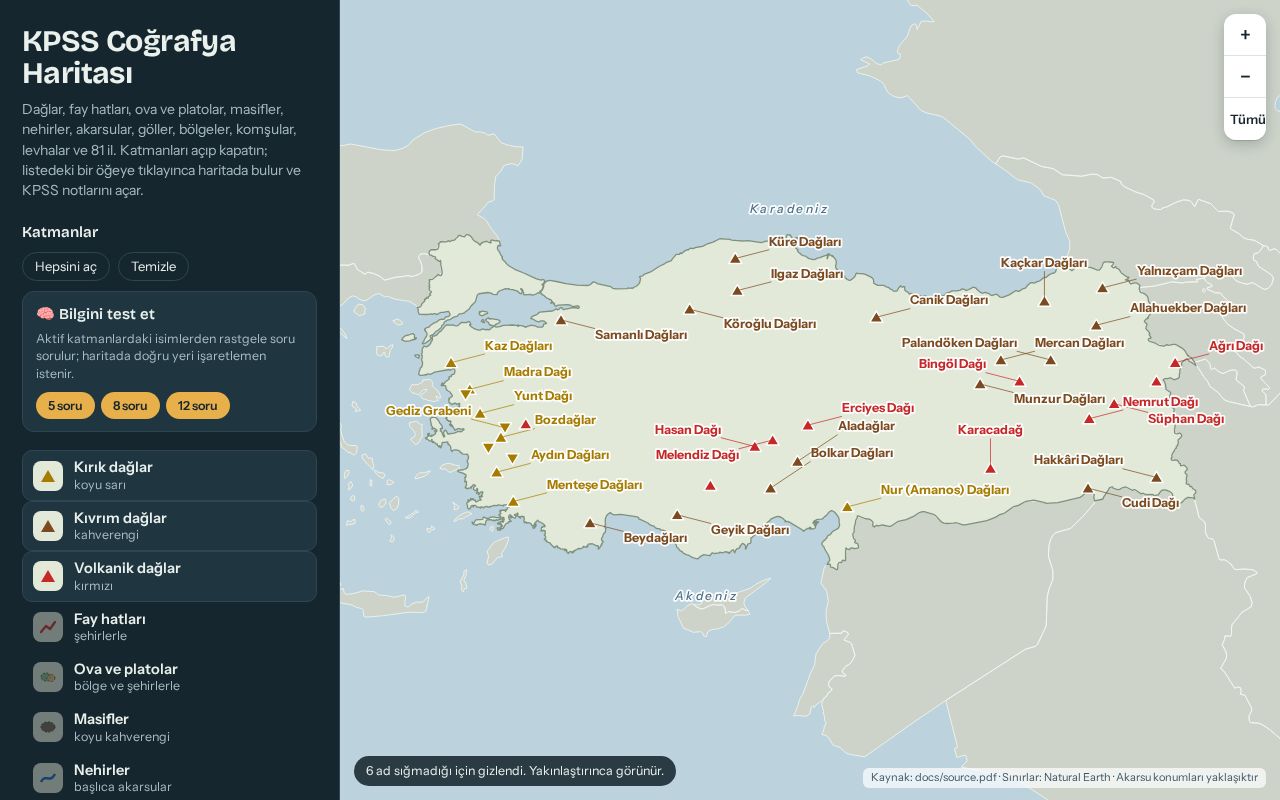1280x800 pixels.
Task: Click the Ova ve platolar layer icon
Action: coord(48,677)
